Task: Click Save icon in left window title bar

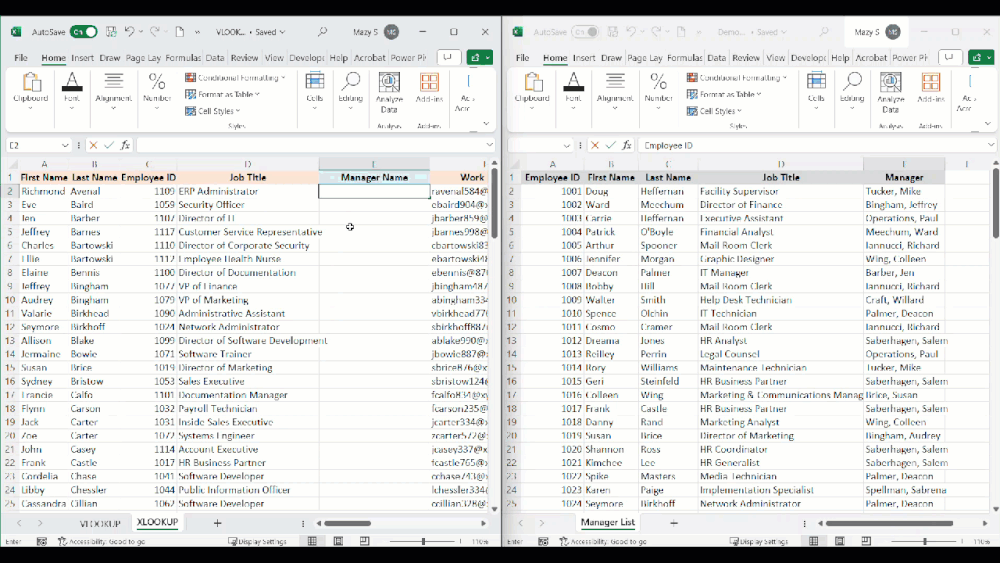Action: (111, 32)
